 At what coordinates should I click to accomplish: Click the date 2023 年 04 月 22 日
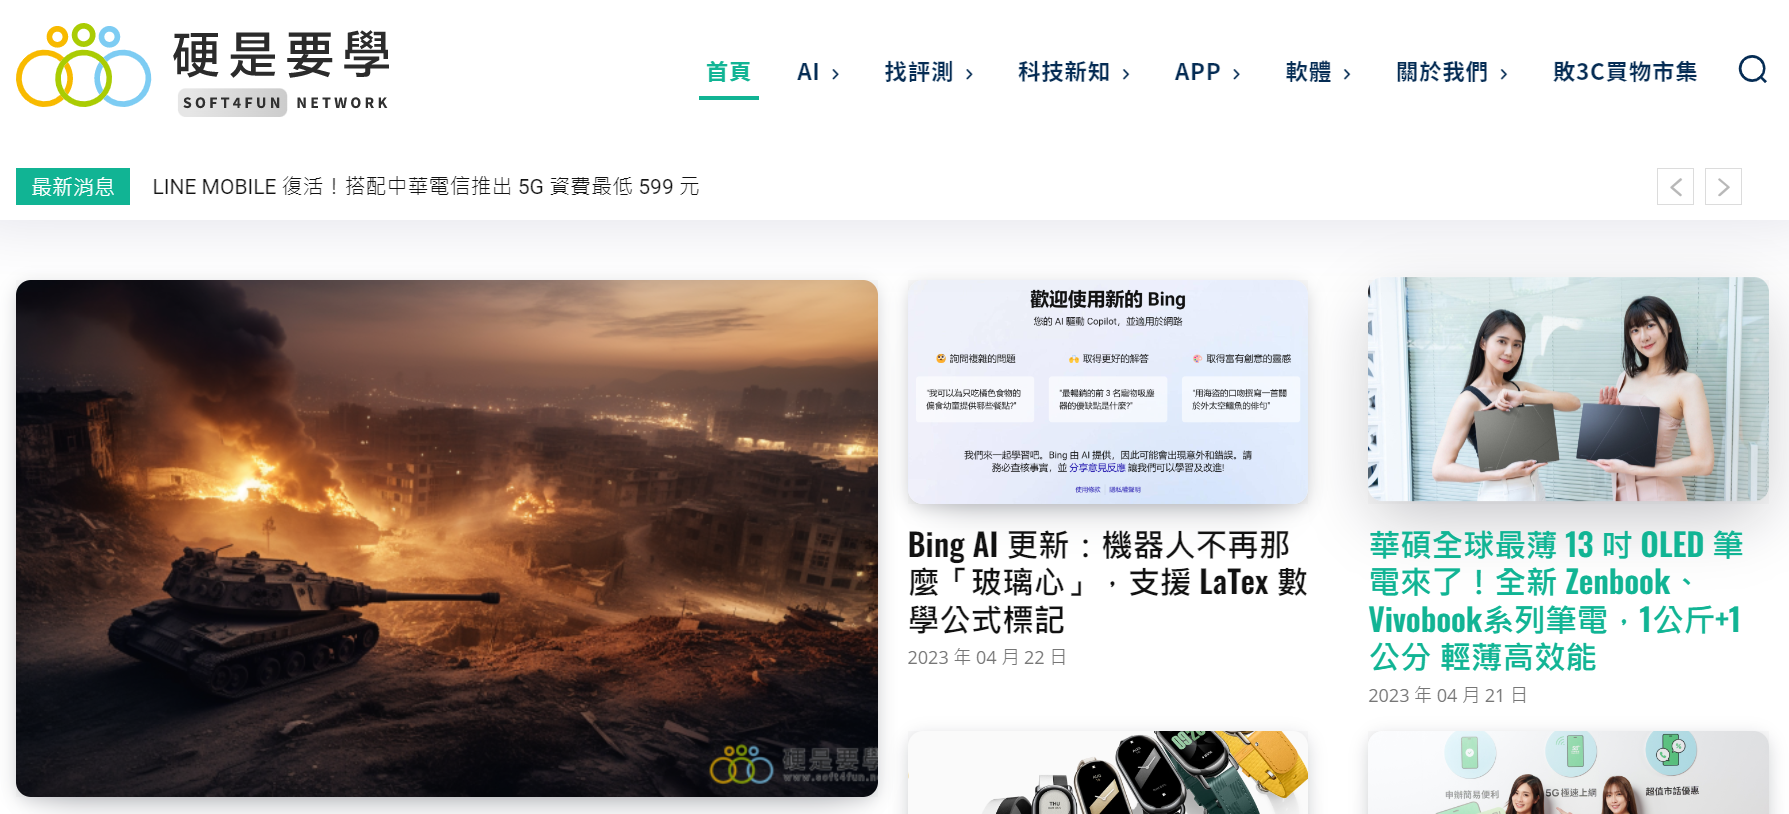pyautogui.click(x=987, y=657)
